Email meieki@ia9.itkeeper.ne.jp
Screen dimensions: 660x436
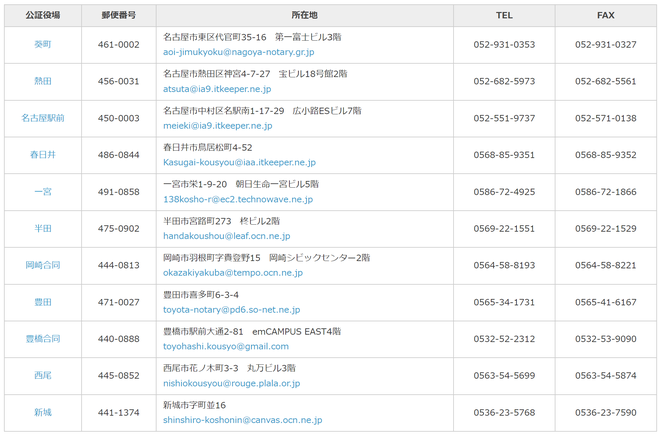(x=218, y=126)
